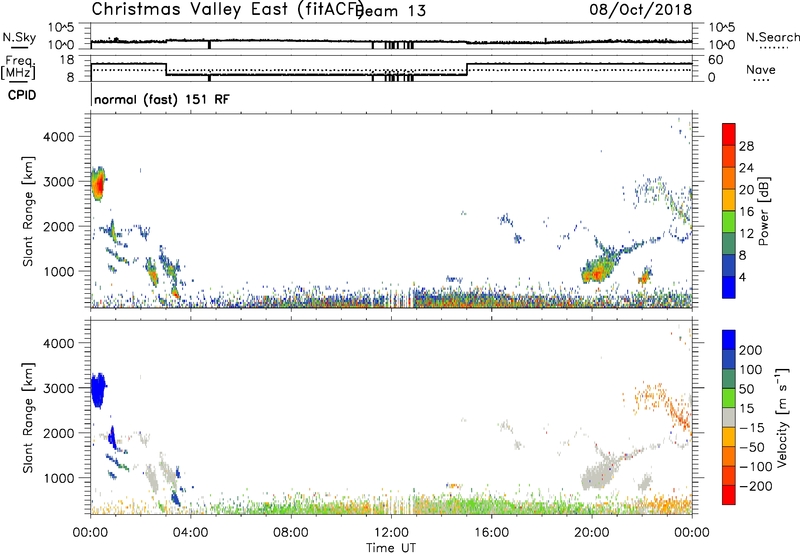This screenshot has width=800, height=554.
Task: Click the '16:00' time axis tick label
Action: click(x=491, y=533)
